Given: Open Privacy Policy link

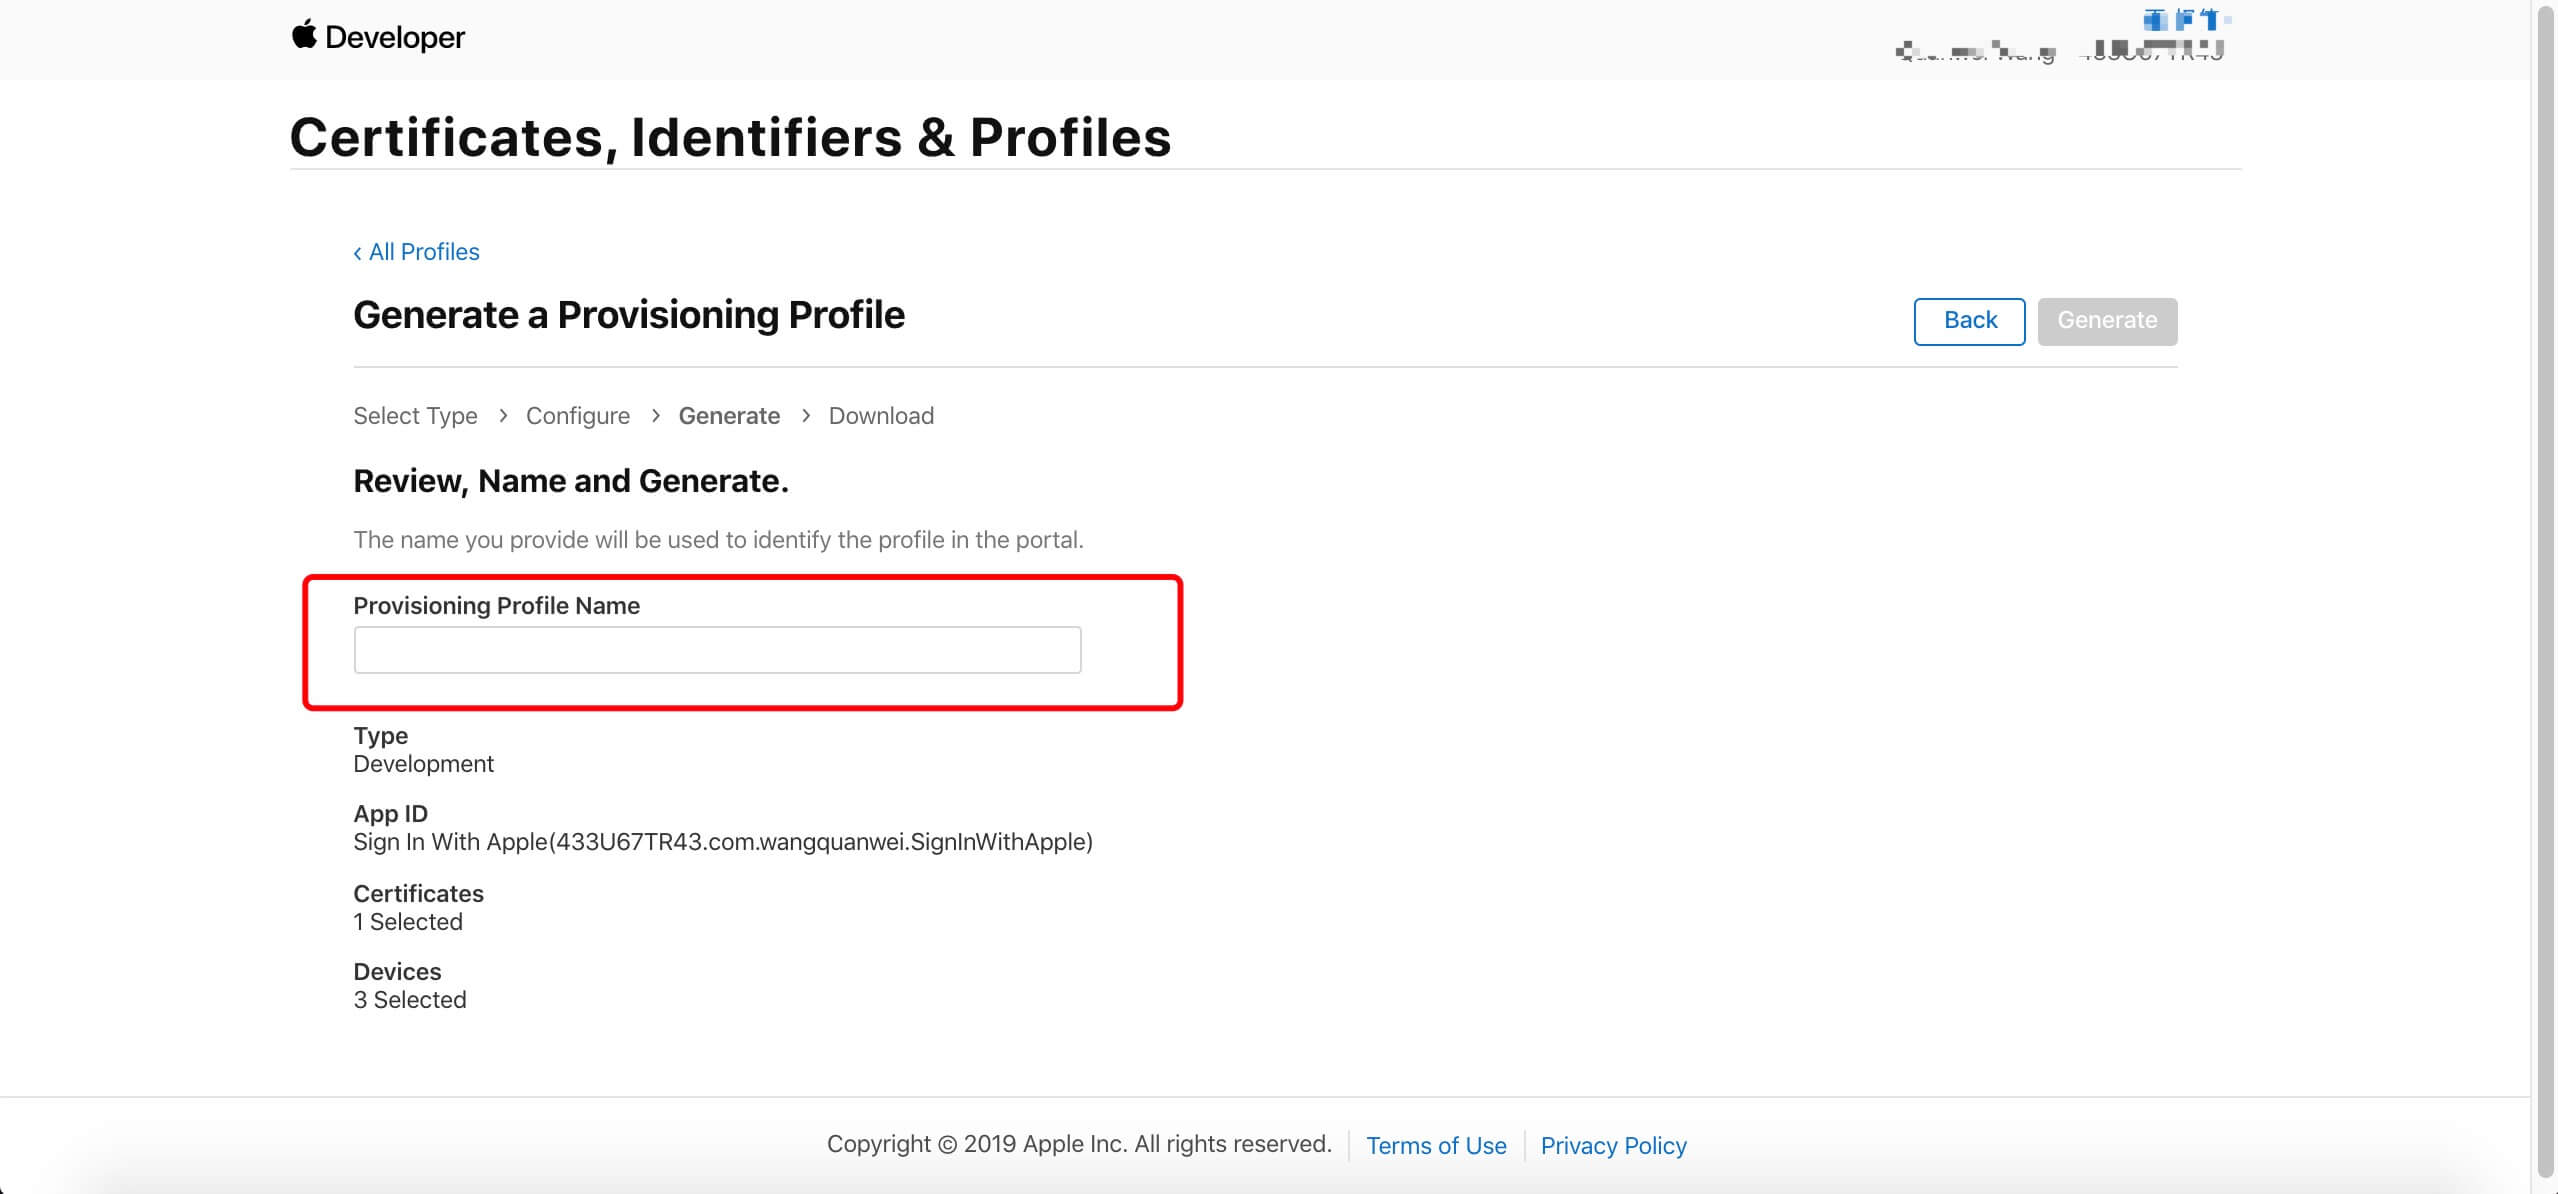Looking at the screenshot, I should (1613, 1146).
